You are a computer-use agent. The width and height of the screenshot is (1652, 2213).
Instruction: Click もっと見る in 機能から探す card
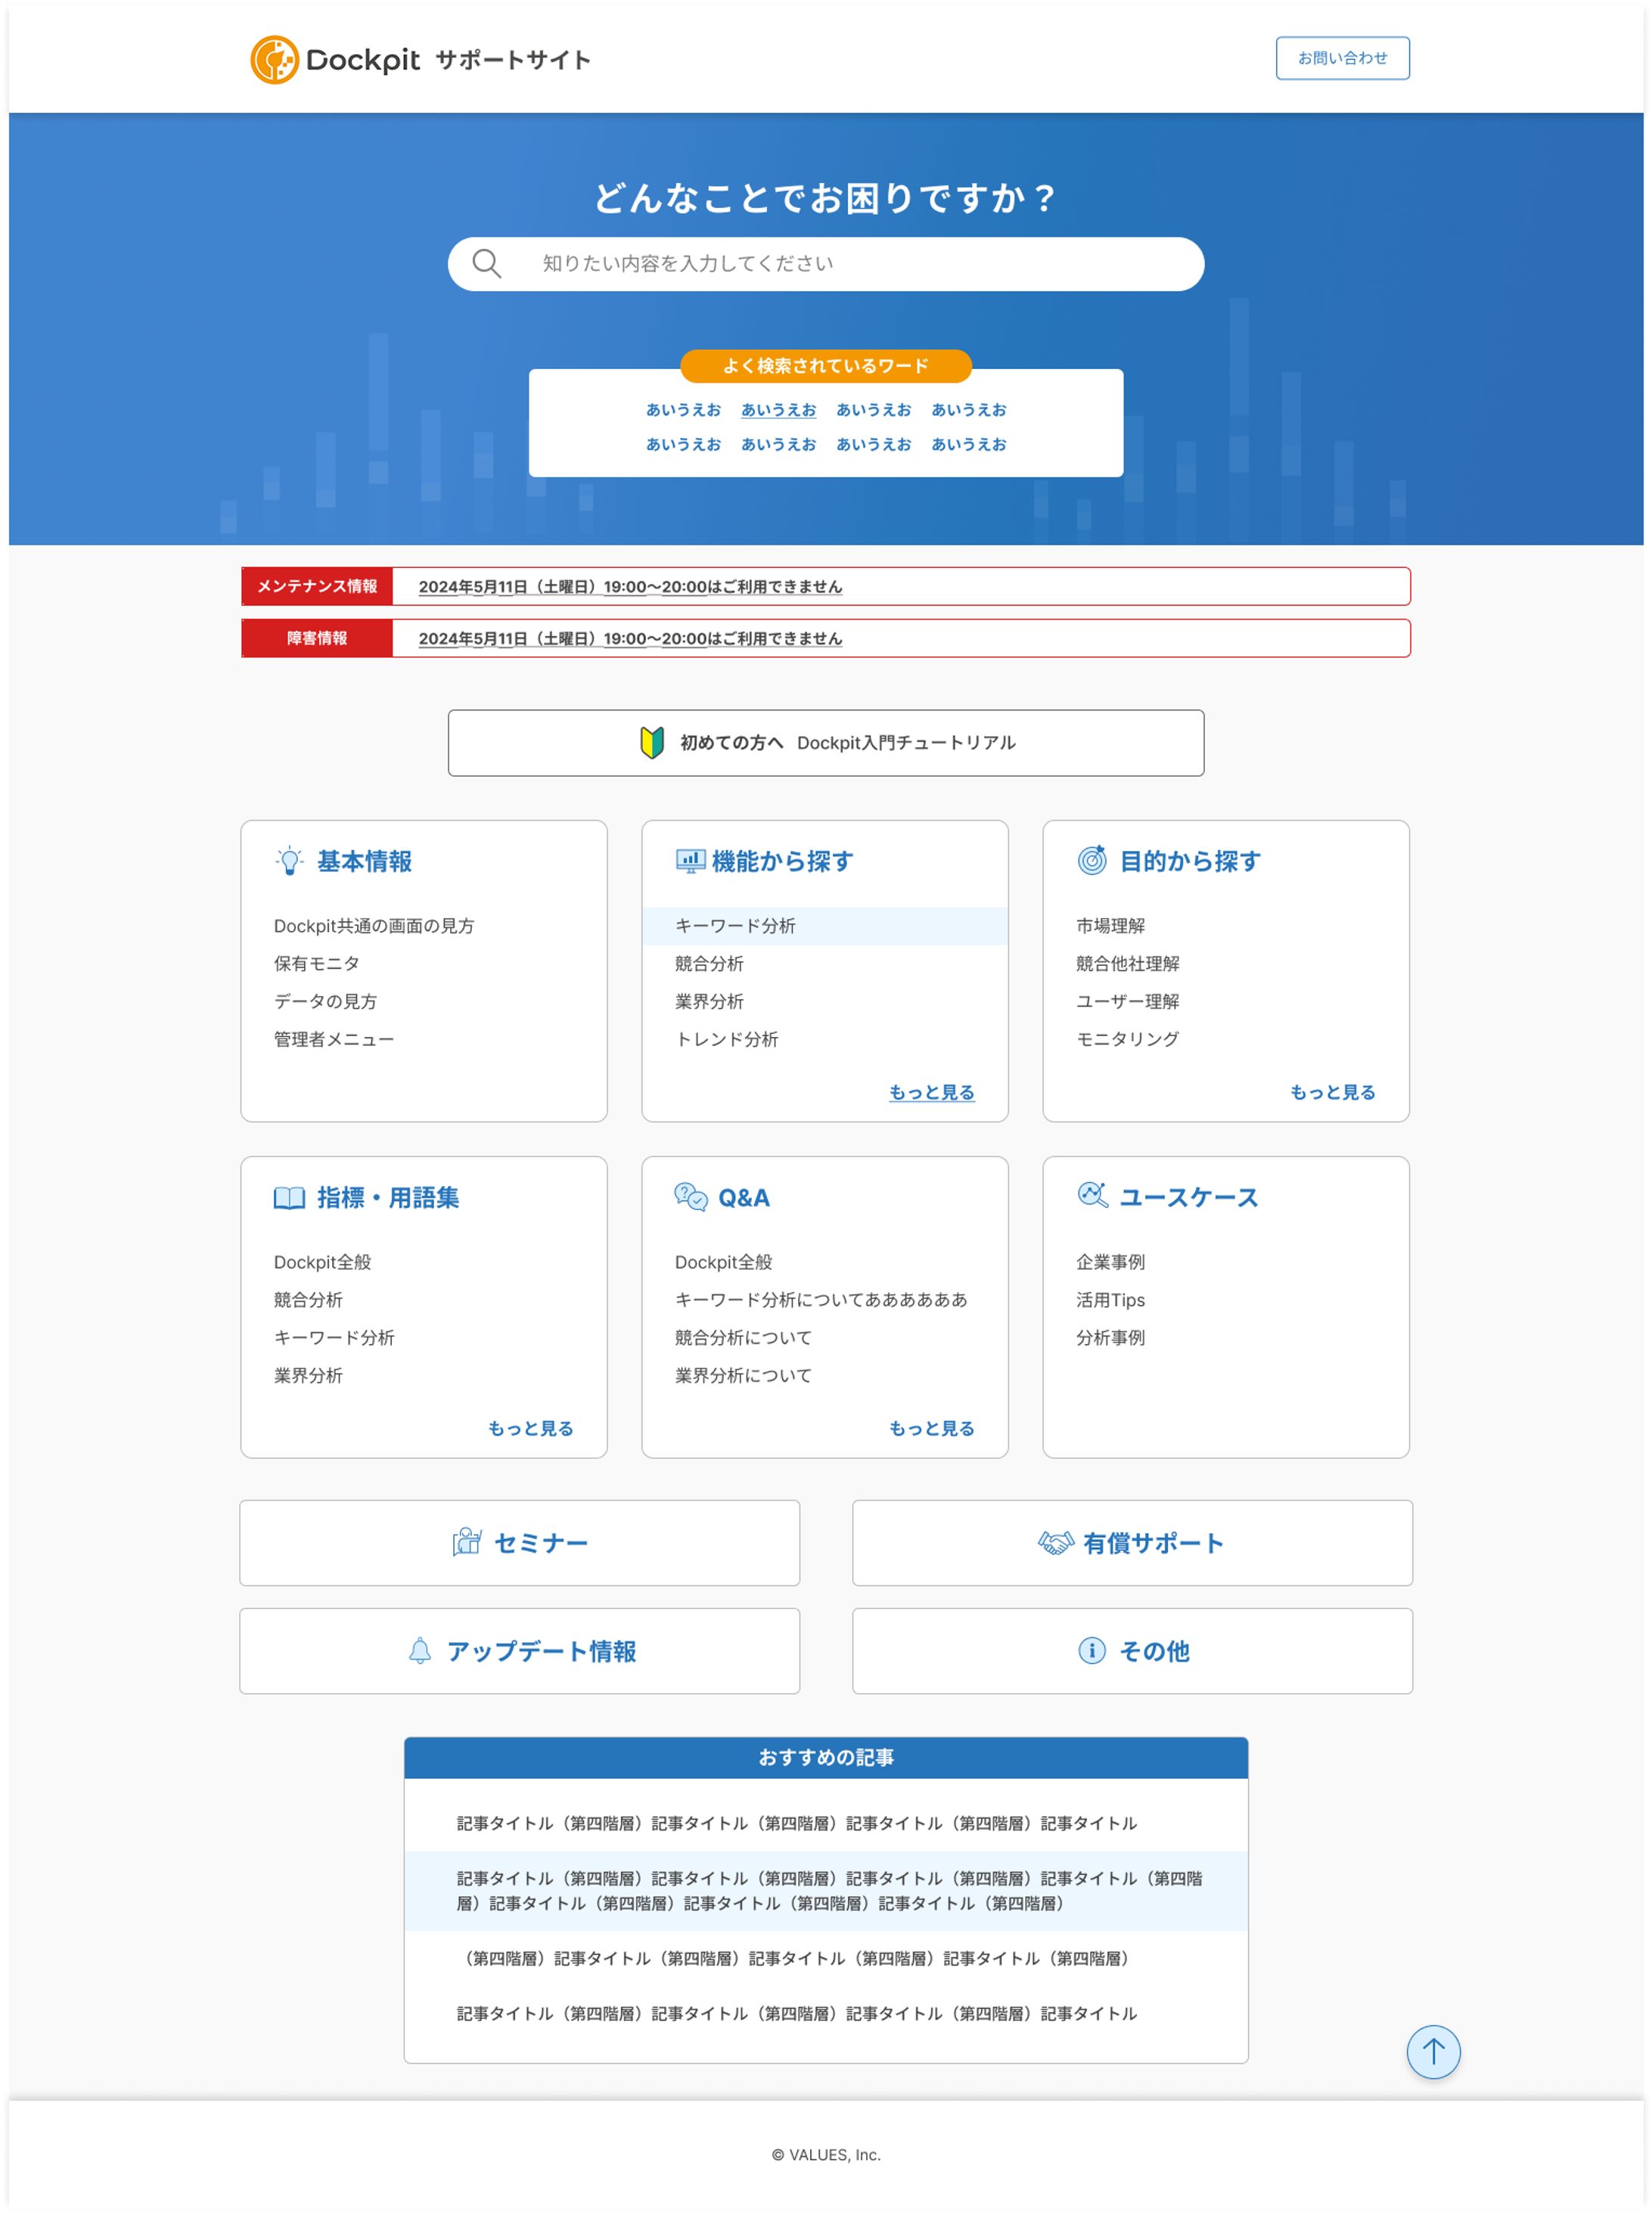932,1093
